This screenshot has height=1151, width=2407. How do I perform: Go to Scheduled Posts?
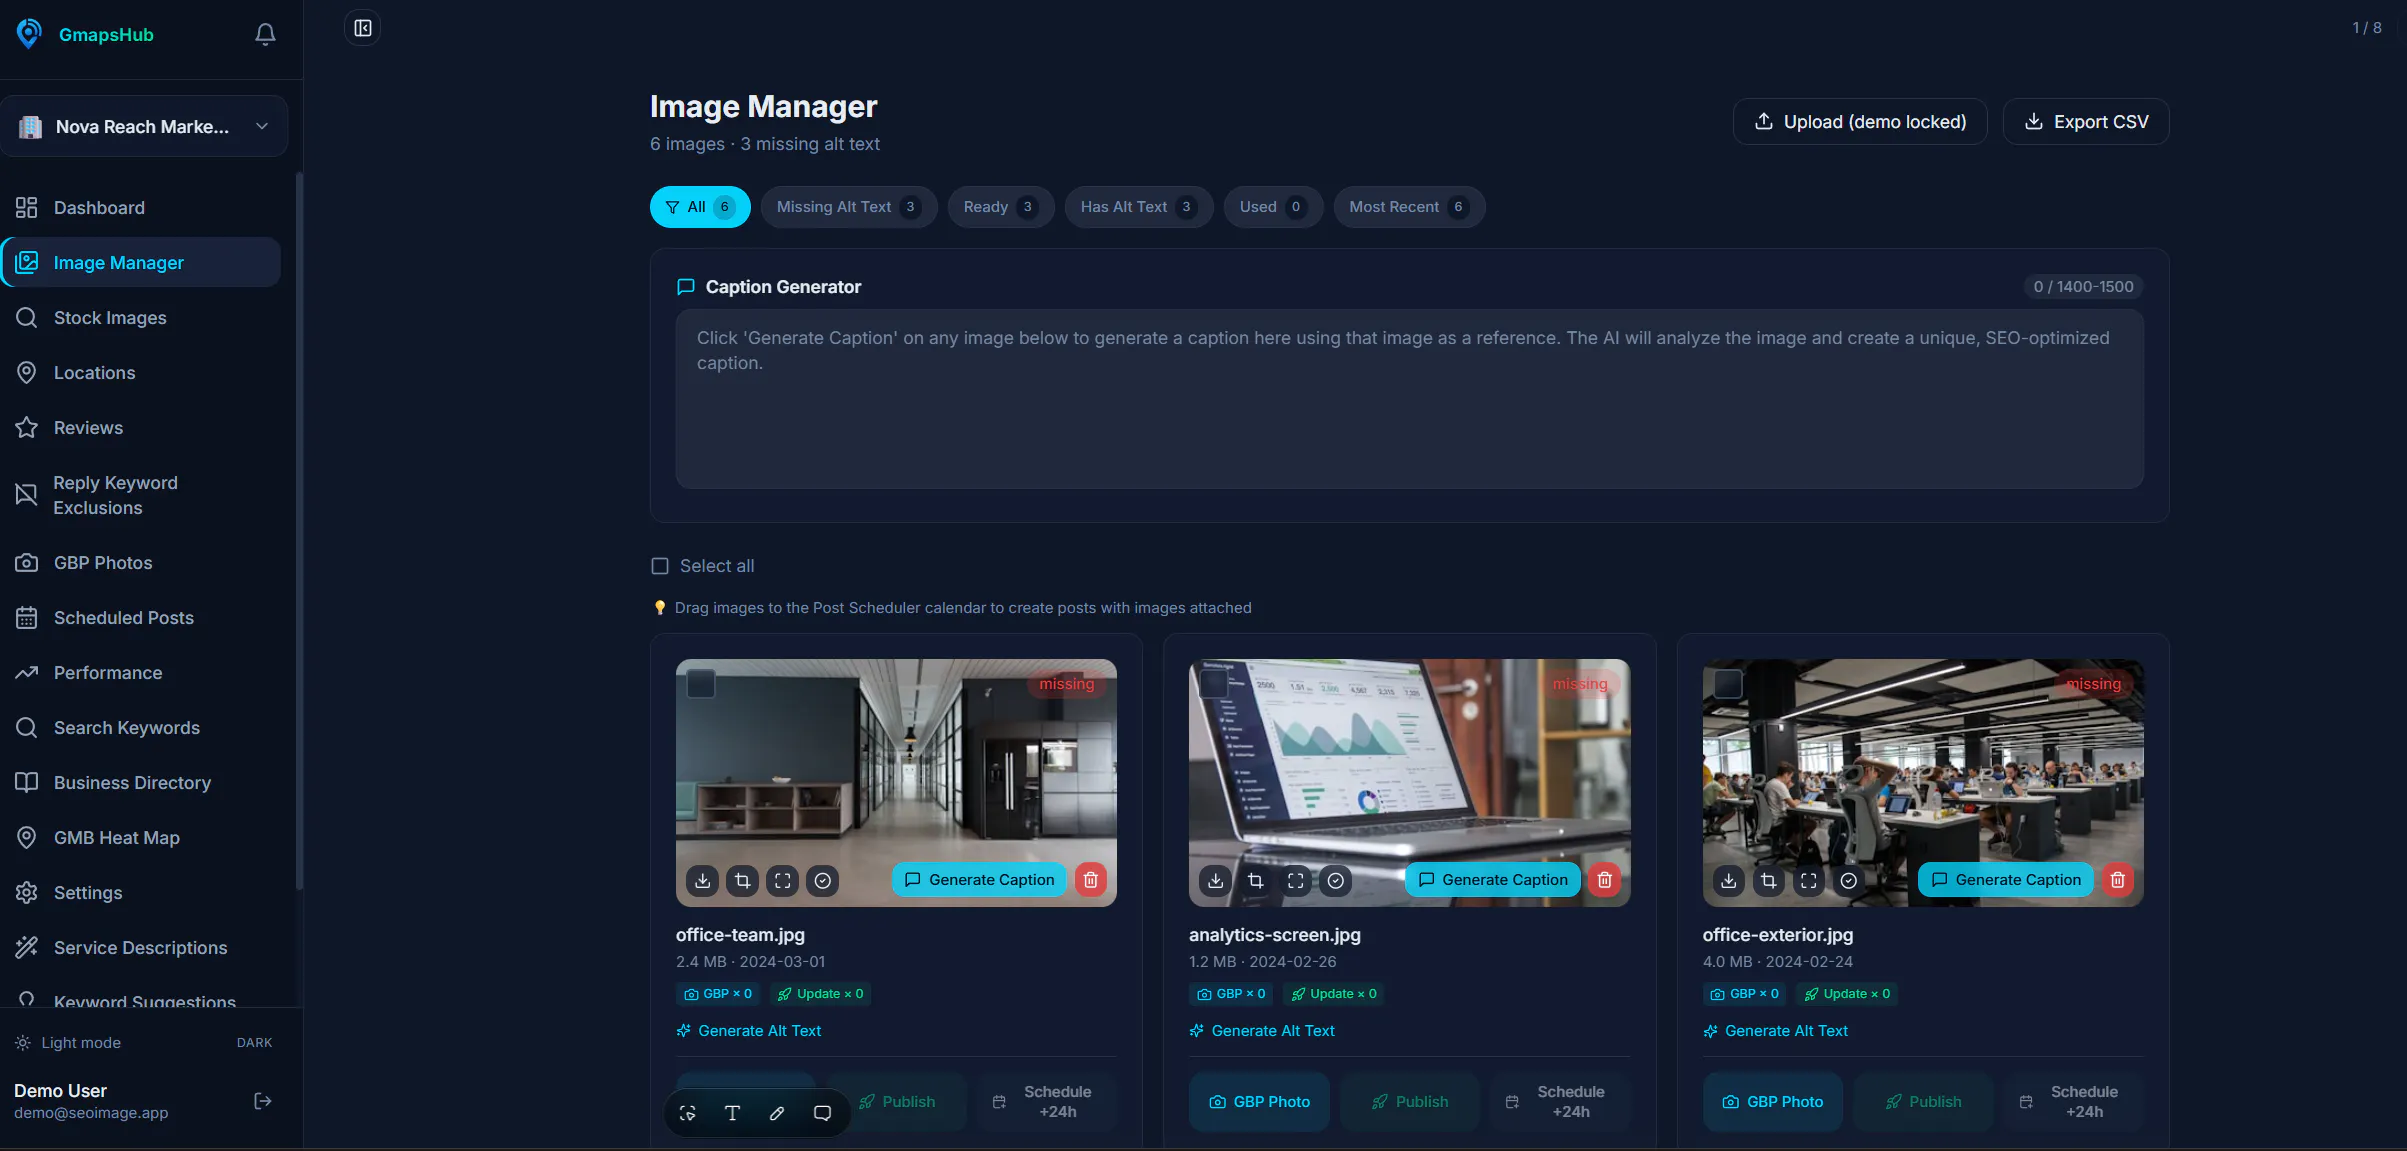[141, 617]
